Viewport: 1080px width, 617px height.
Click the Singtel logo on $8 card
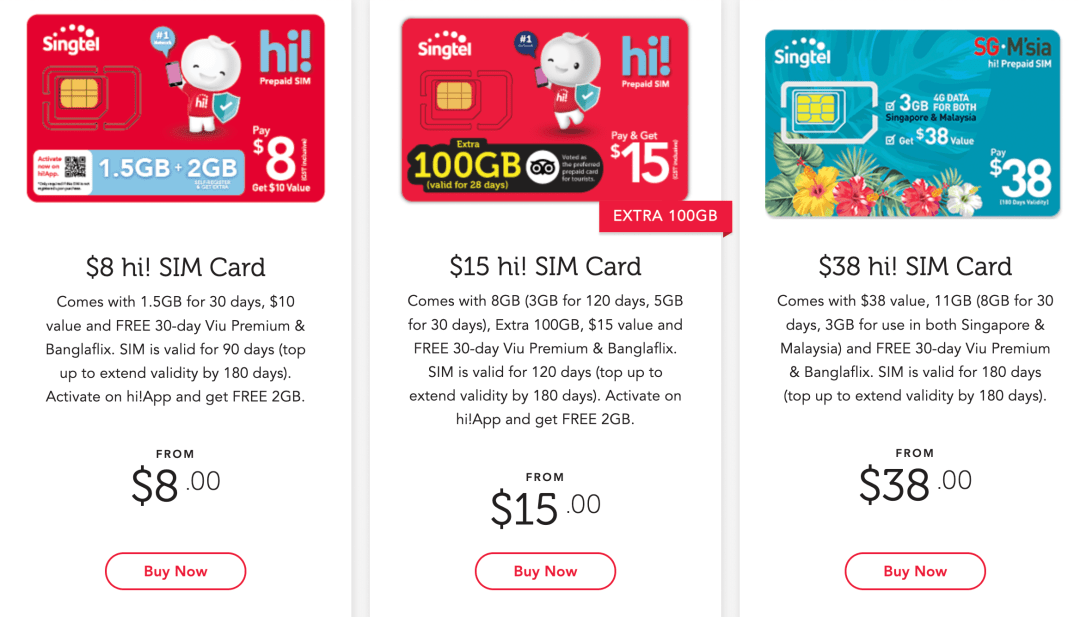[x=71, y=39]
